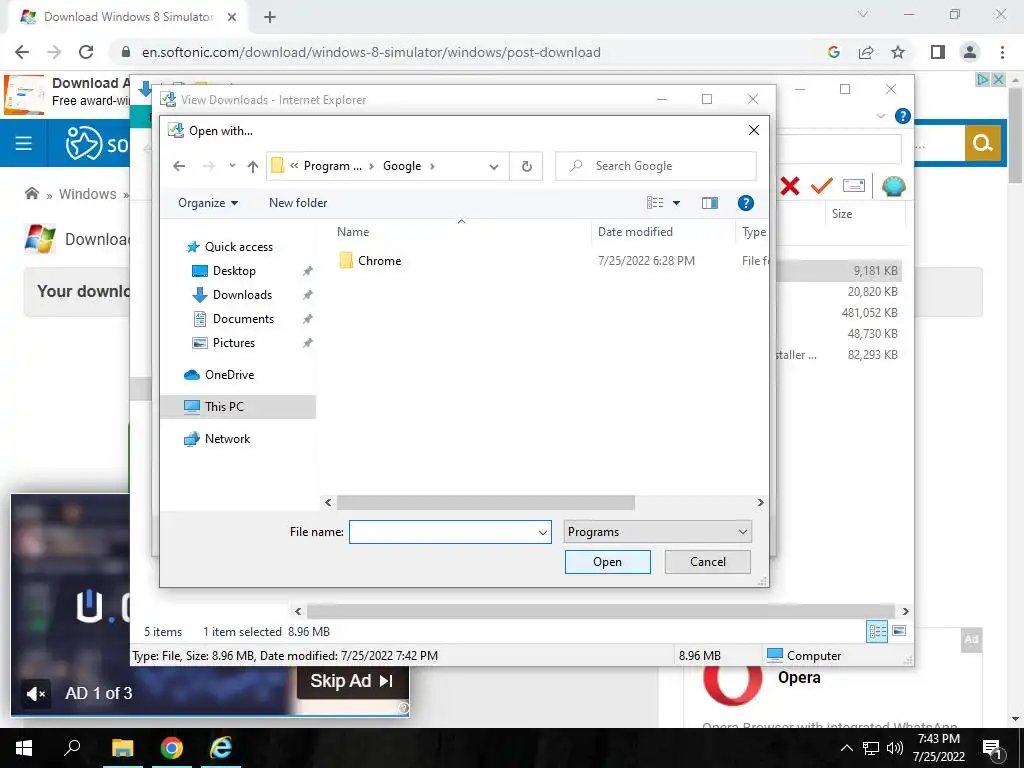The height and width of the screenshot is (768, 1024).
Task: Open notification center in taskbar
Action: (x=993, y=748)
